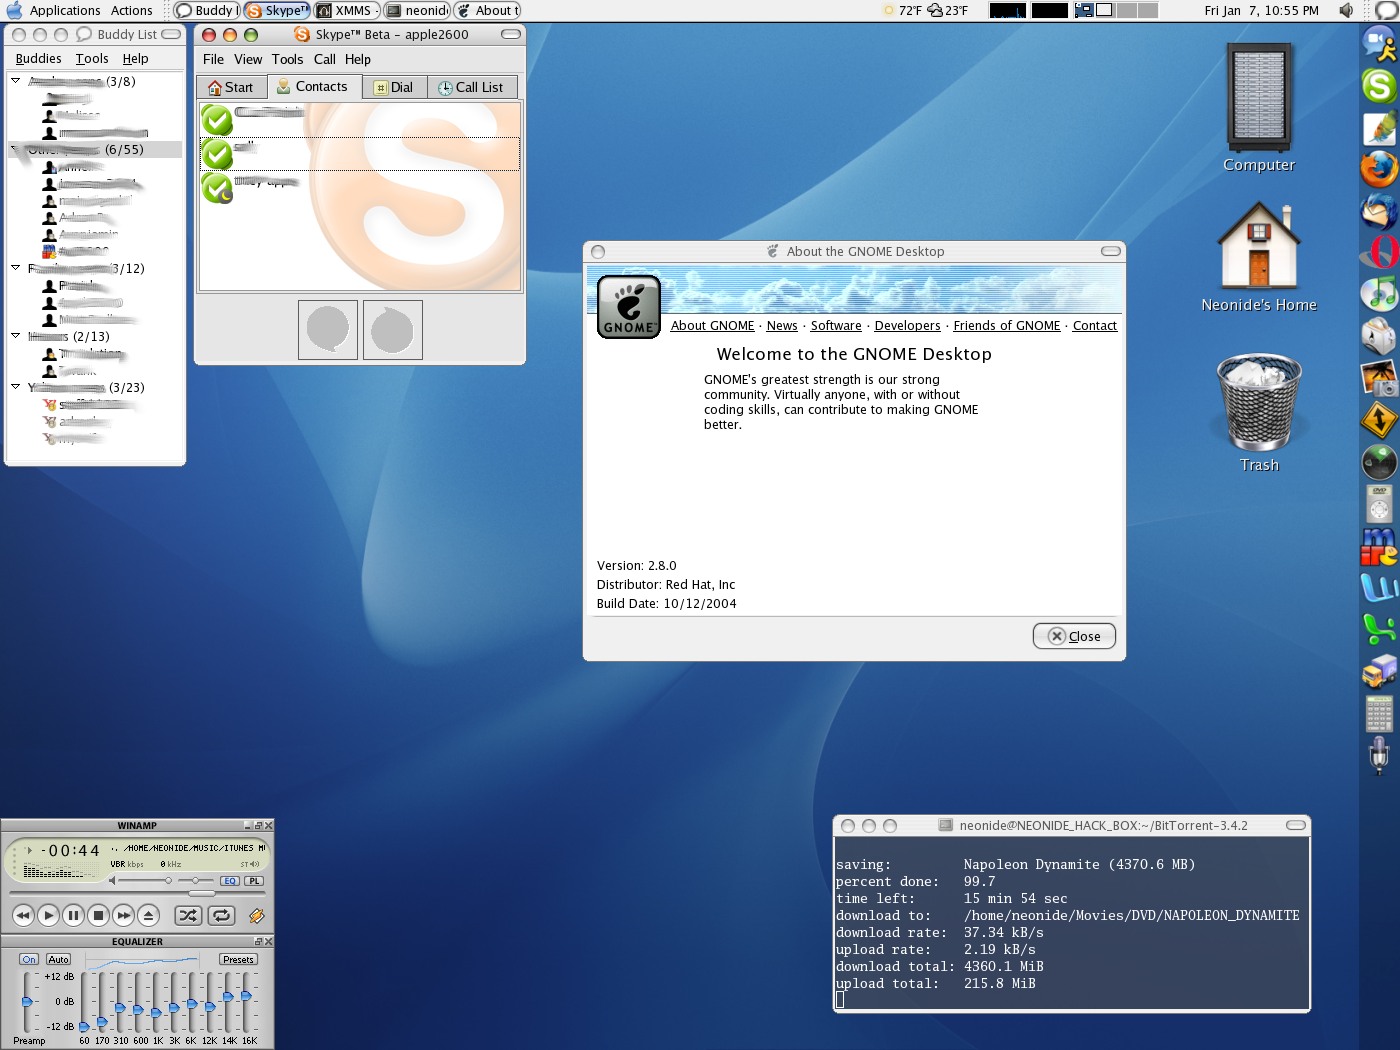Pause playback in Winamp
Viewport: 1400px width, 1050px height.
coord(73,915)
